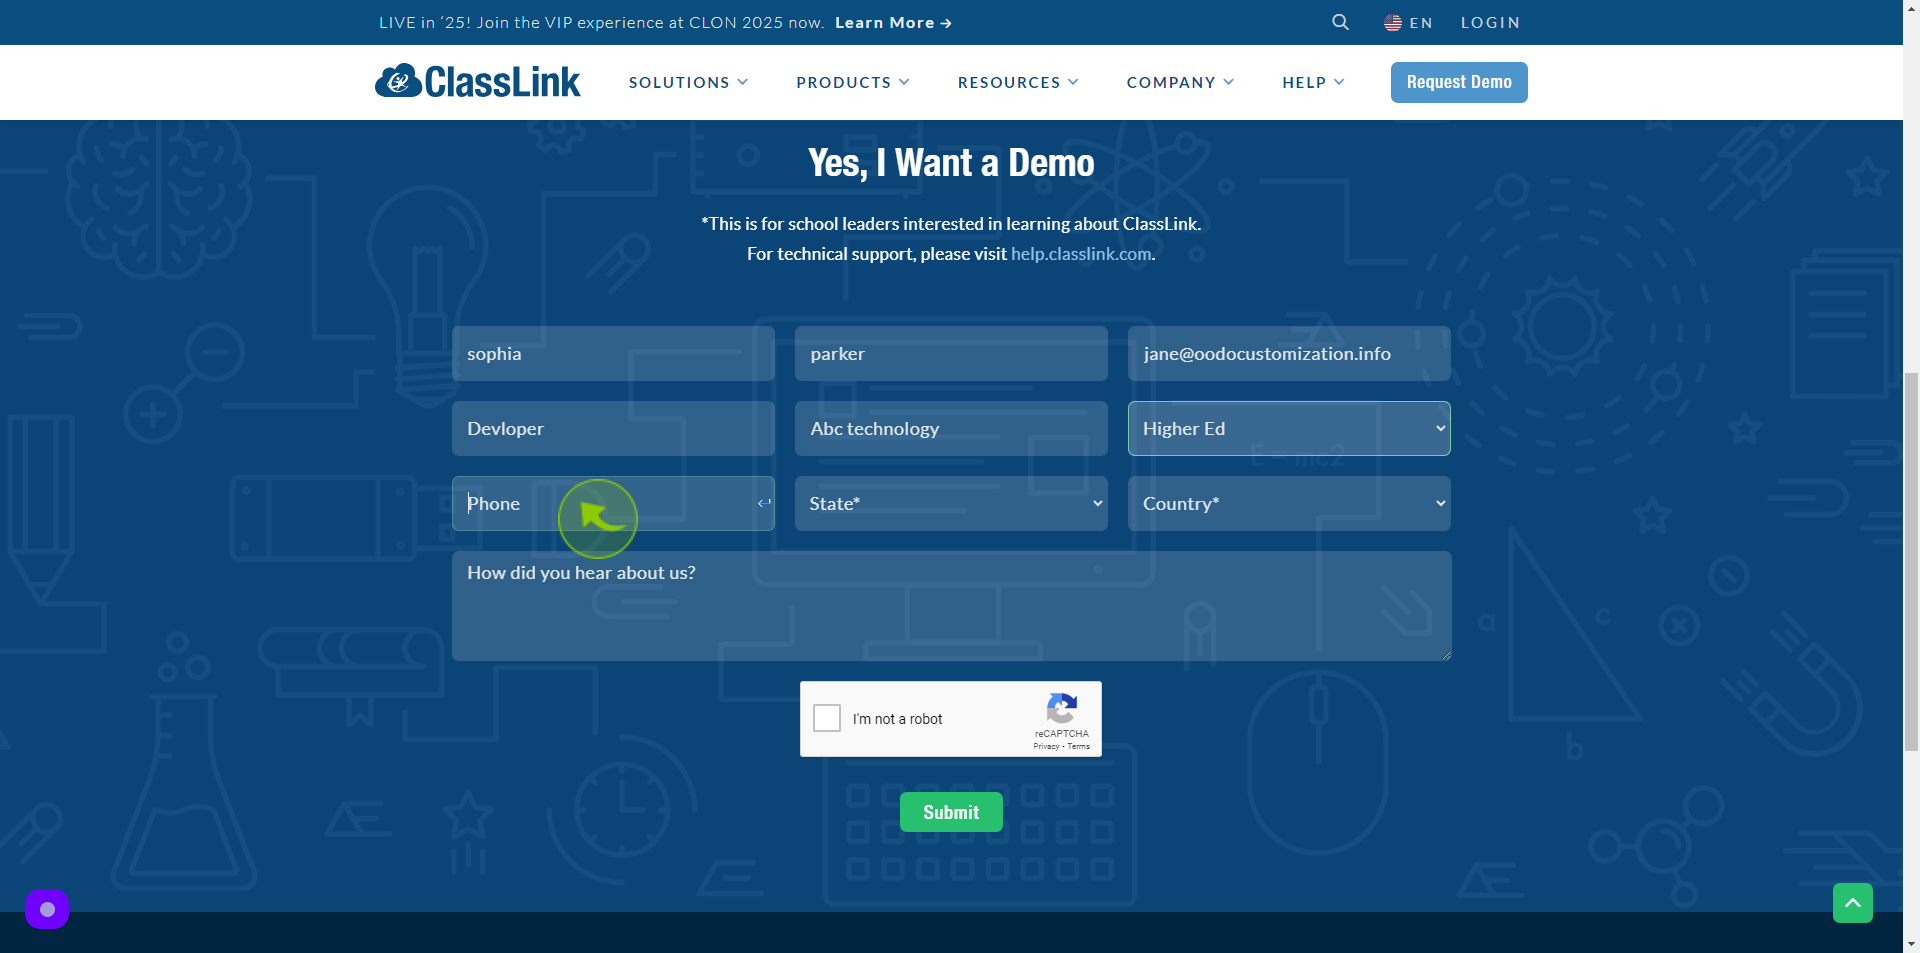Screen dimensions: 1920x953
Task: Visit the help.classlink.com link
Action: pos(1081,254)
